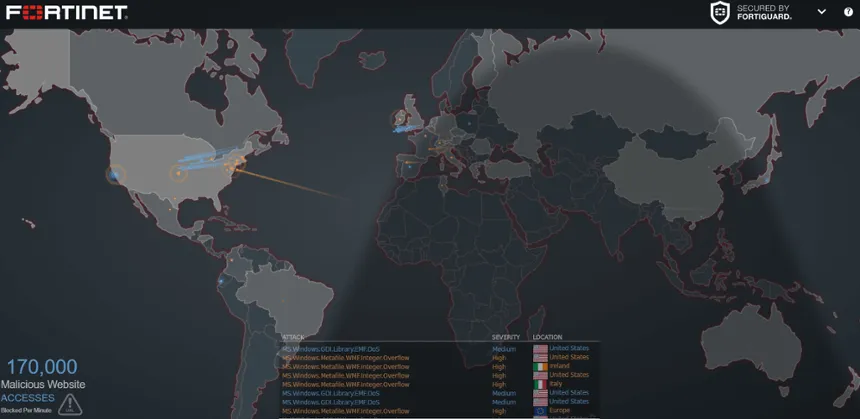Click the LOCATION column header
This screenshot has width=860, height=419.
click(x=547, y=337)
